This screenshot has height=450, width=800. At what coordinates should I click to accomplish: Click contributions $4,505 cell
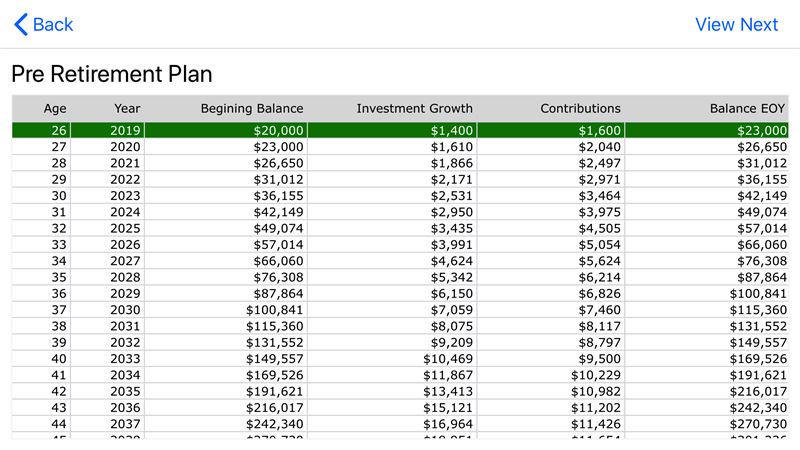[x=551, y=228]
